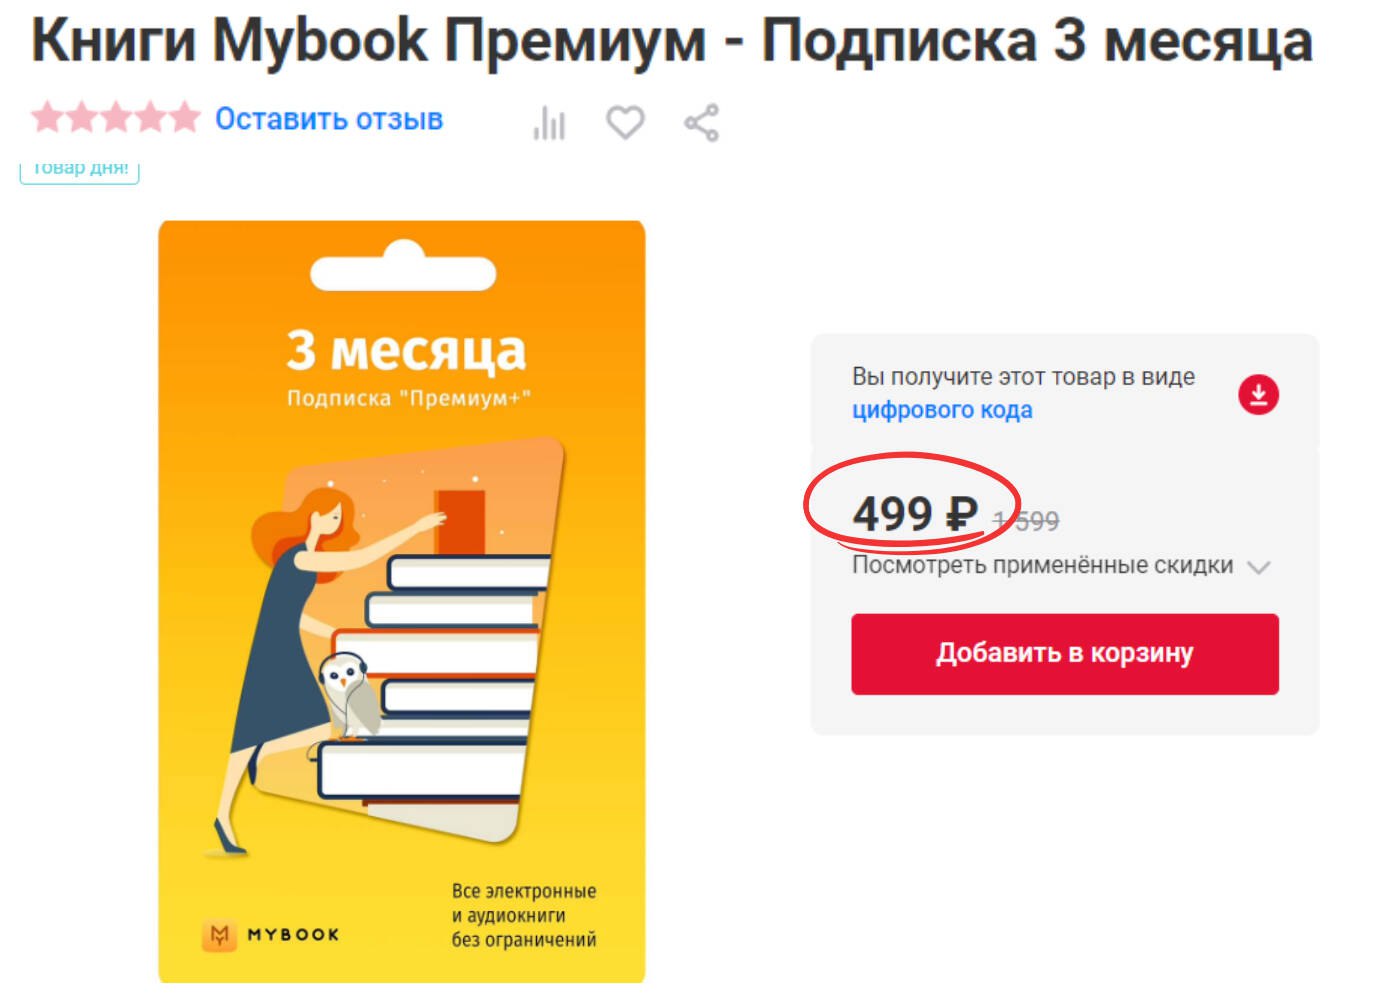Image resolution: width=1400 pixels, height=996 pixels.
Task: Click the crossed-out 1 599 old price
Action: (x=1026, y=521)
